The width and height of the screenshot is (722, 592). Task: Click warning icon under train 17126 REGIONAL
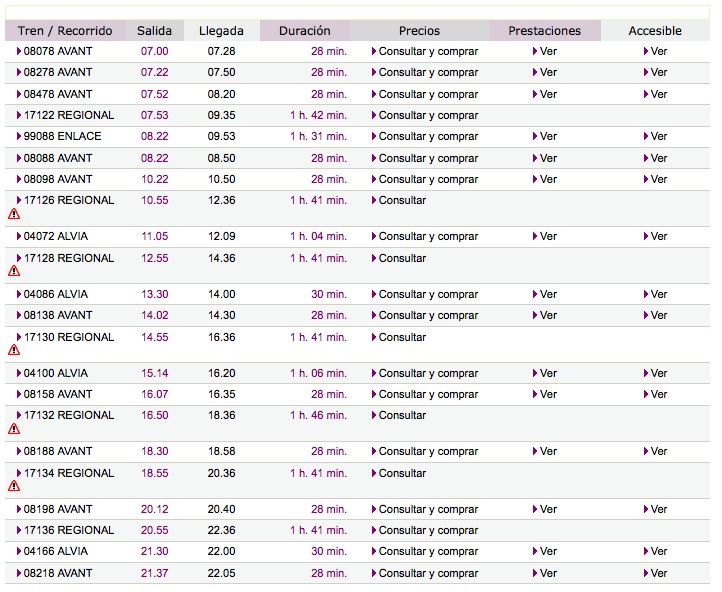coord(14,214)
